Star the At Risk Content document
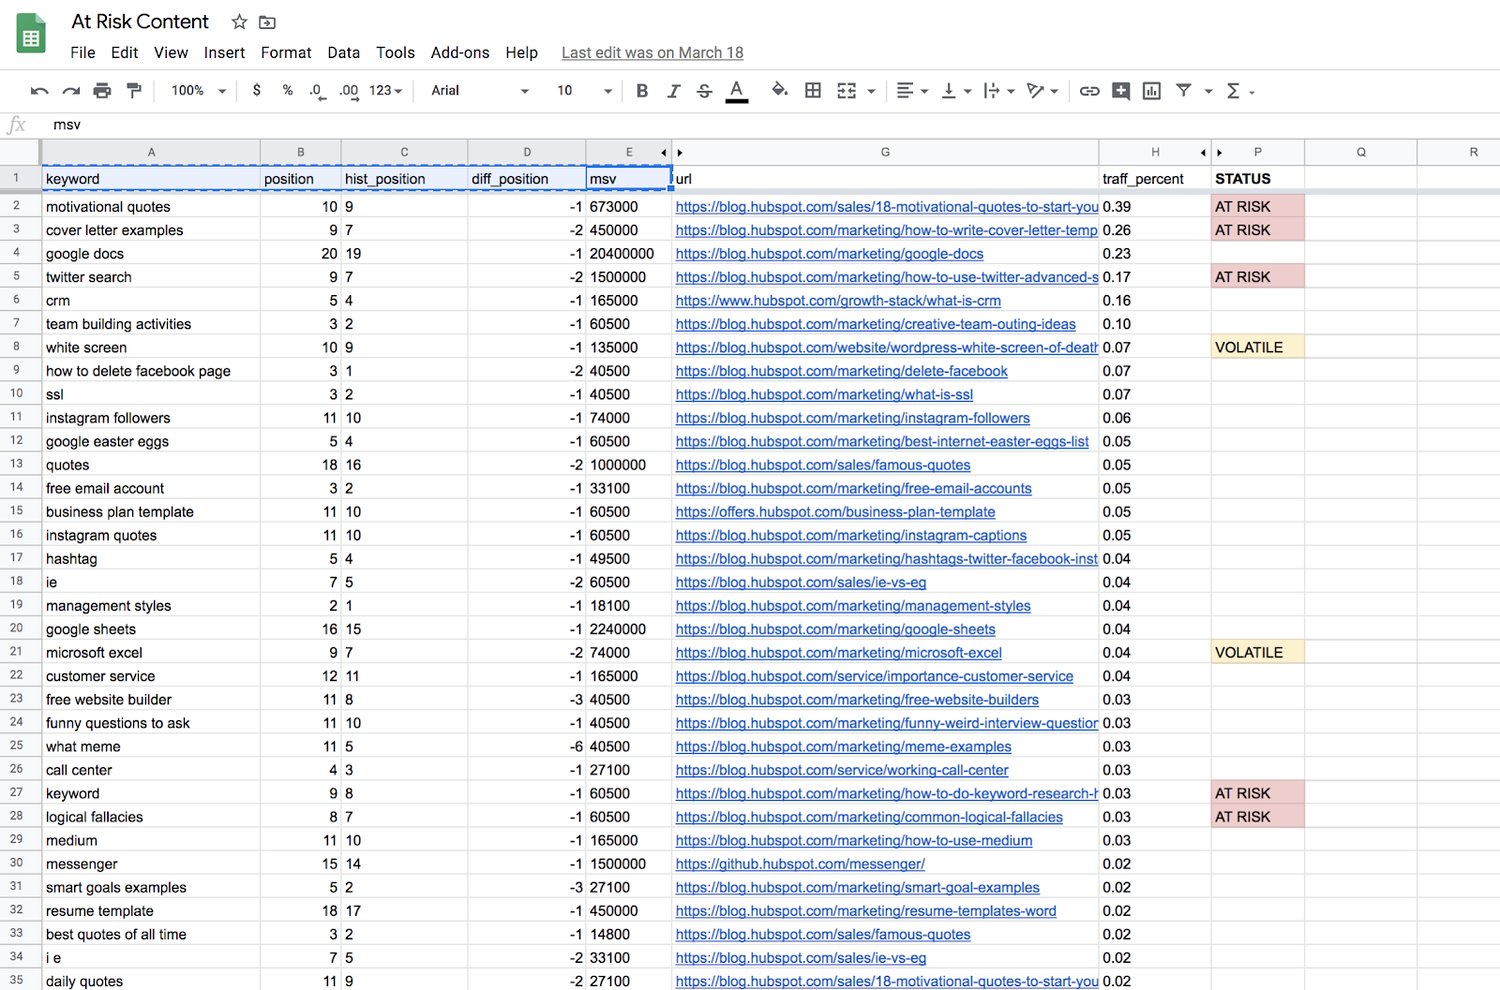The height and width of the screenshot is (990, 1500). (x=239, y=22)
